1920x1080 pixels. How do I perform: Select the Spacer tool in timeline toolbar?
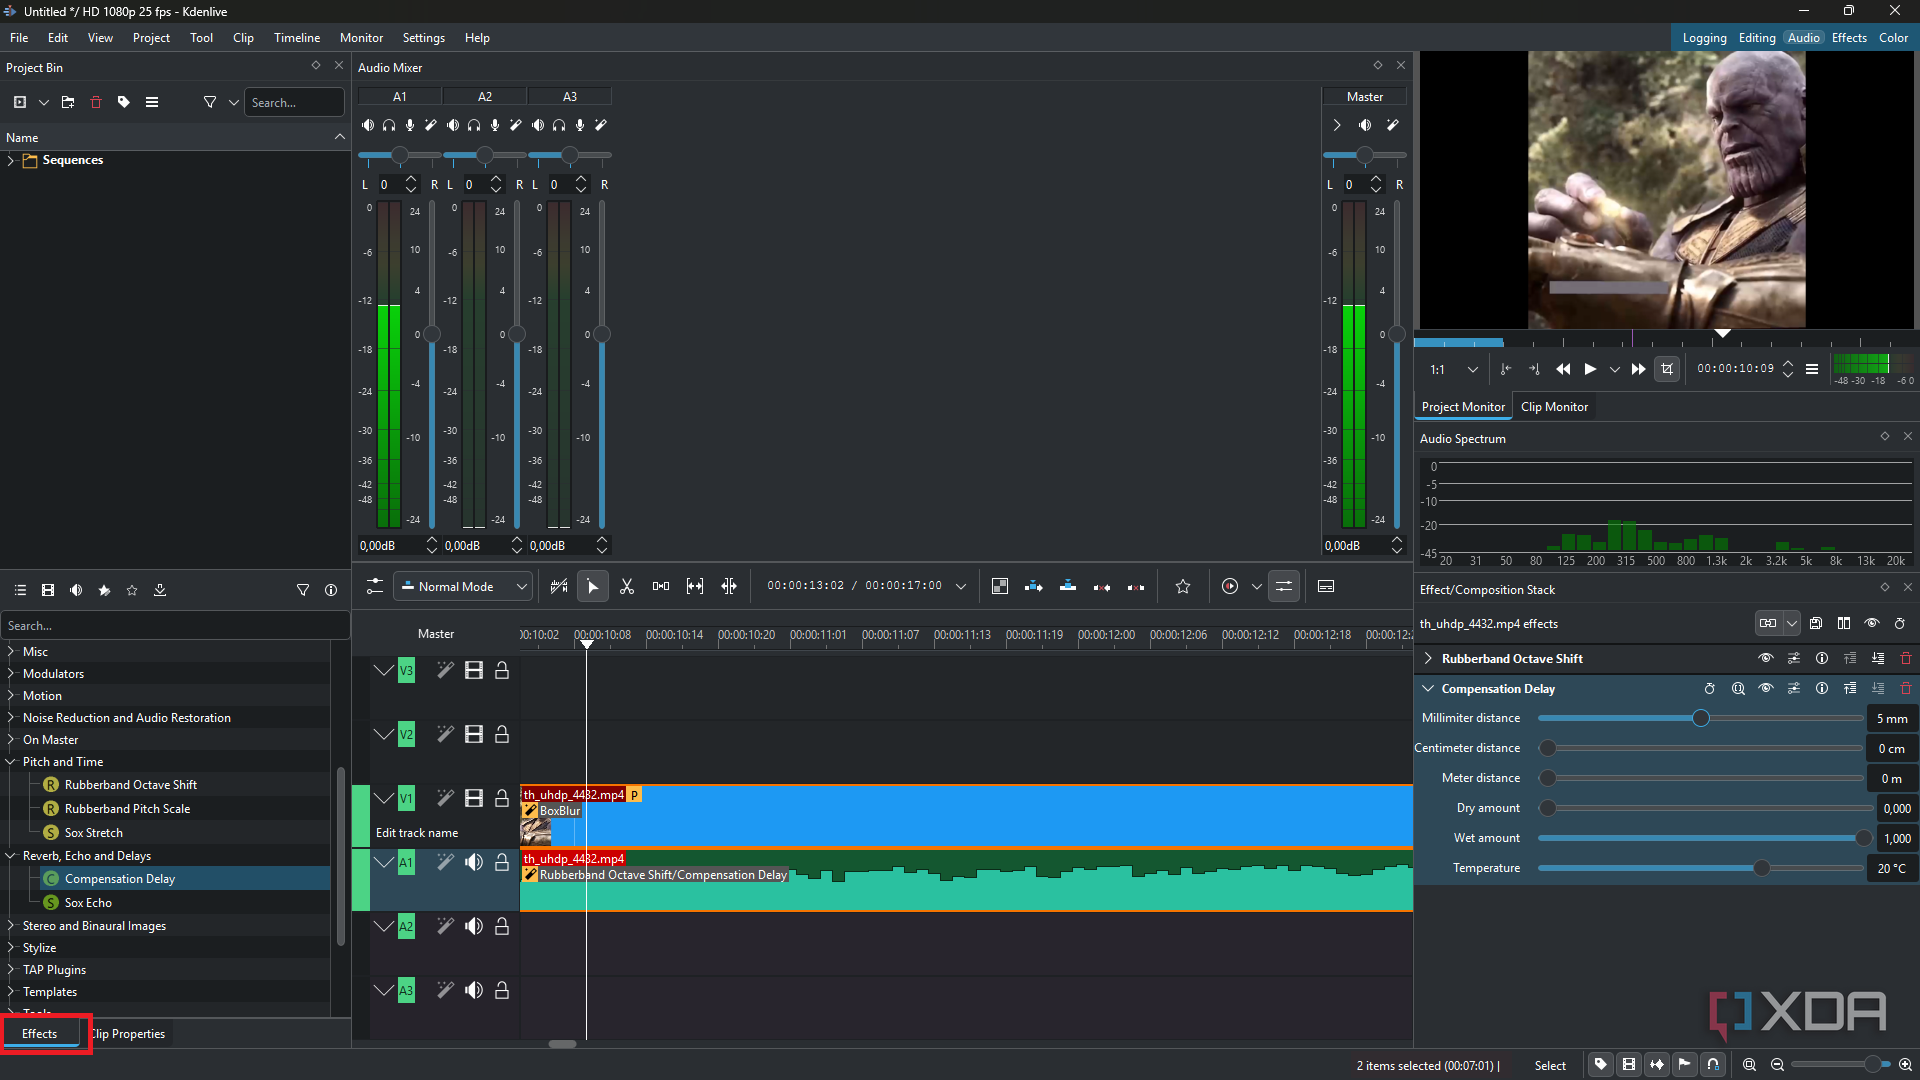tap(661, 587)
